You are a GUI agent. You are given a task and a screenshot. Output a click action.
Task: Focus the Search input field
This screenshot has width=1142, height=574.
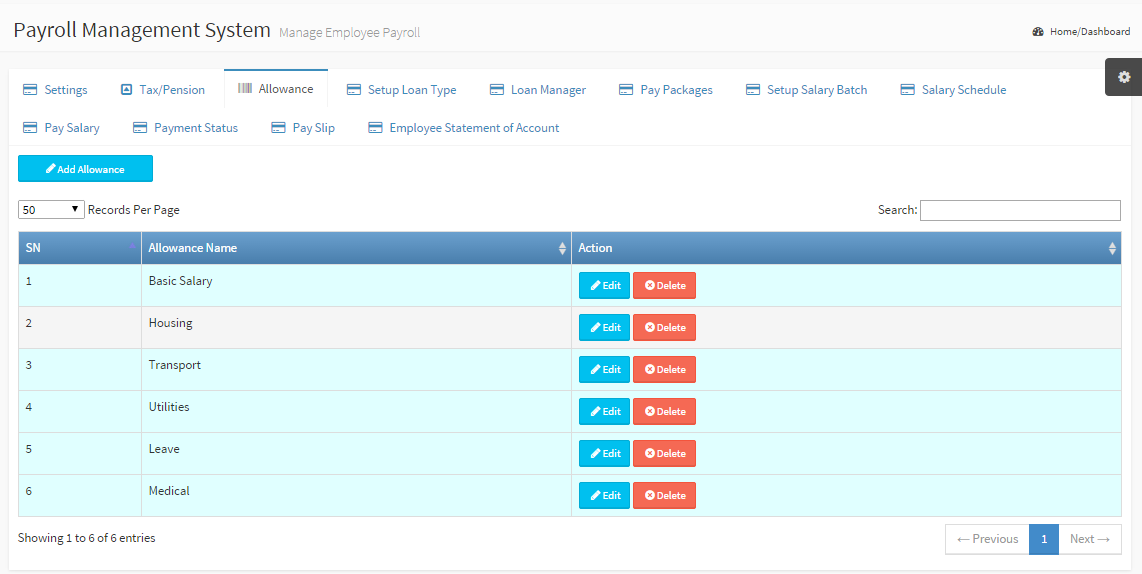pos(1019,210)
